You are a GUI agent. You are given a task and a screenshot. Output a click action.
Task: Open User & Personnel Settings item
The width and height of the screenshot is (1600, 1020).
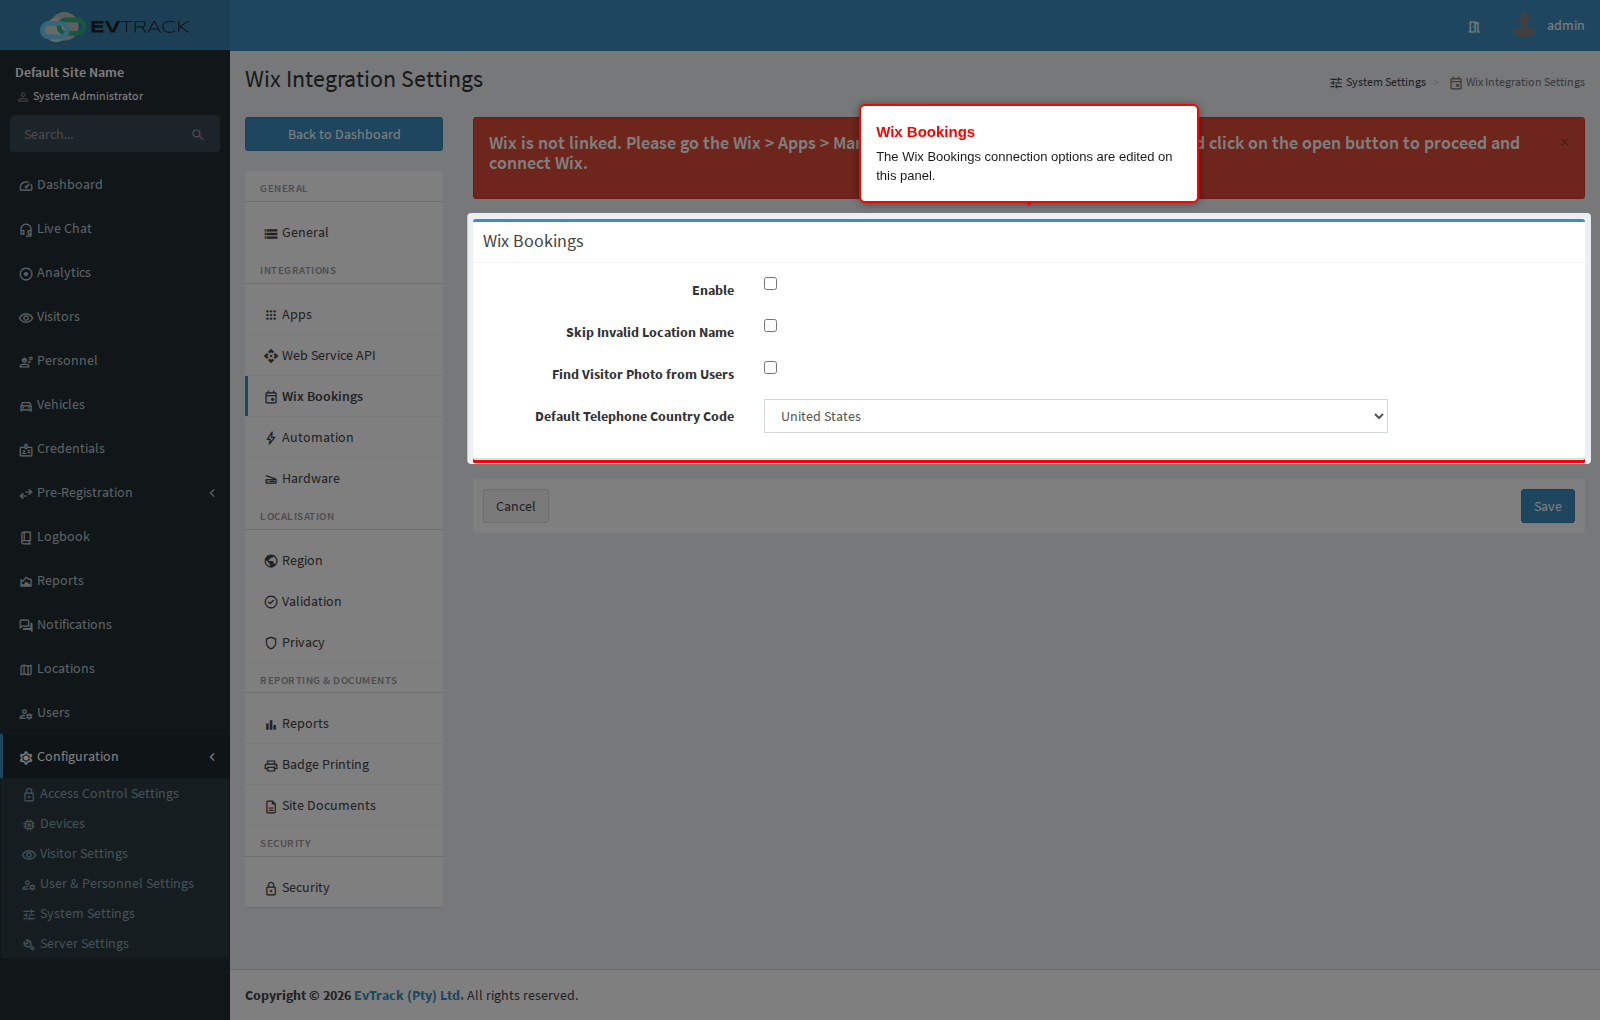click(115, 884)
